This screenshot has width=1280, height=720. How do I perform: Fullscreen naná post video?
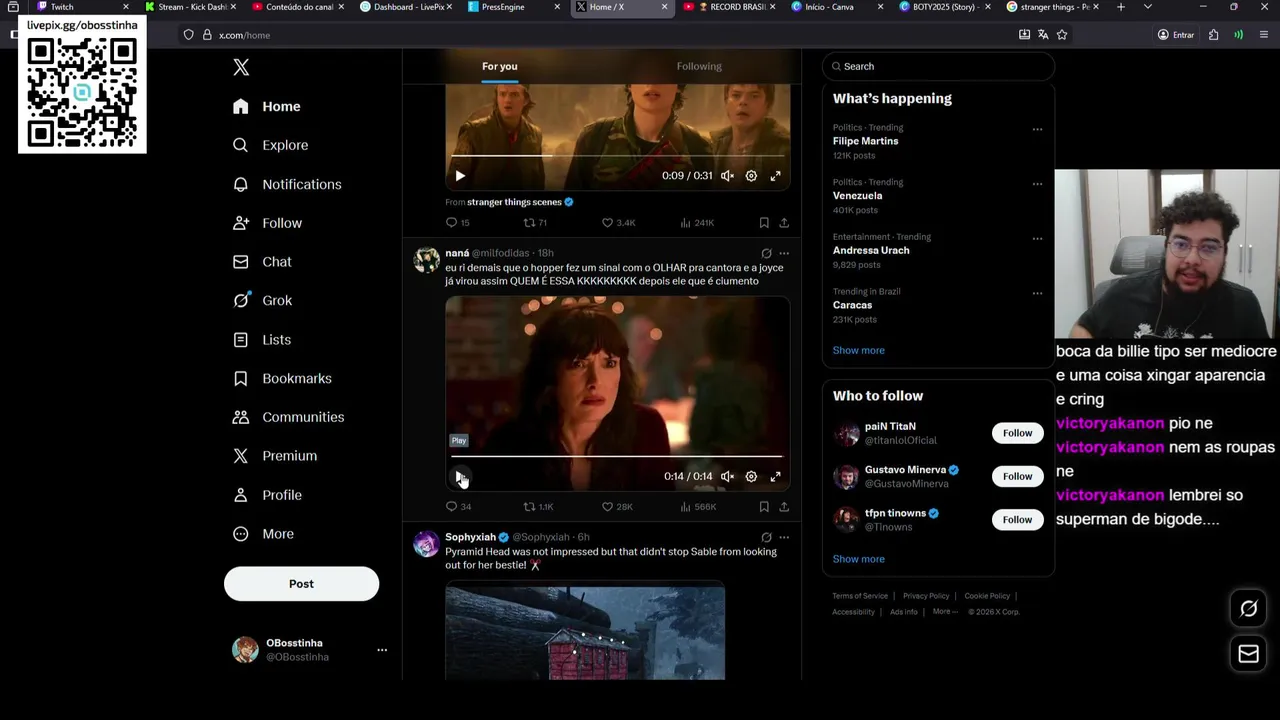[x=775, y=477]
